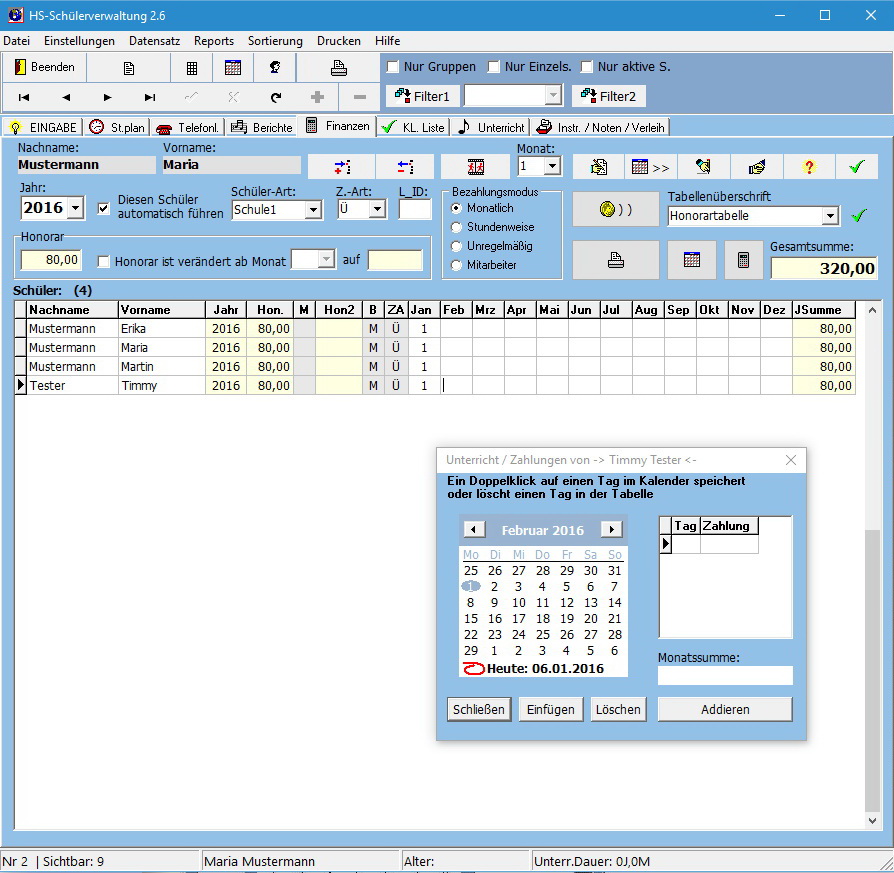Open the yellow question mark help icon
The height and width of the screenshot is (873, 894).
(808, 167)
